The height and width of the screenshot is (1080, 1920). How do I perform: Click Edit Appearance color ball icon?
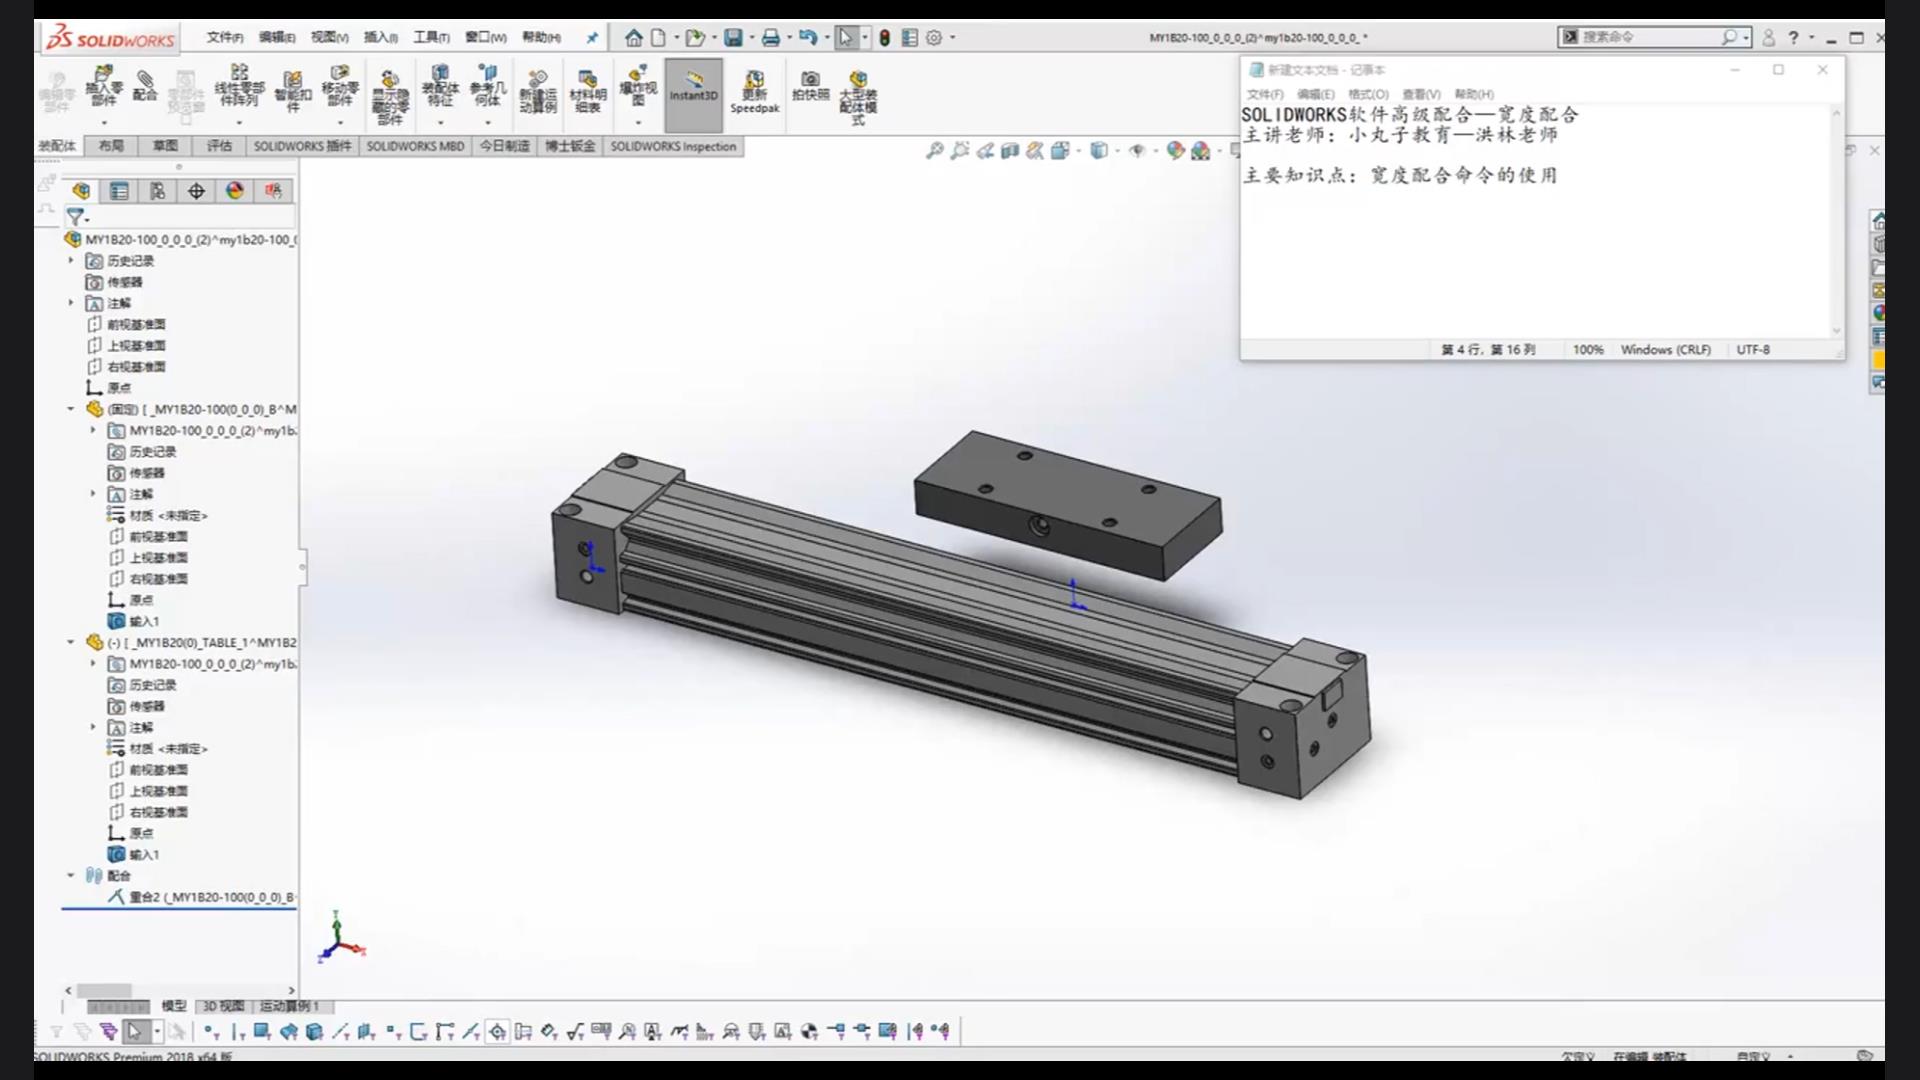(x=1175, y=151)
